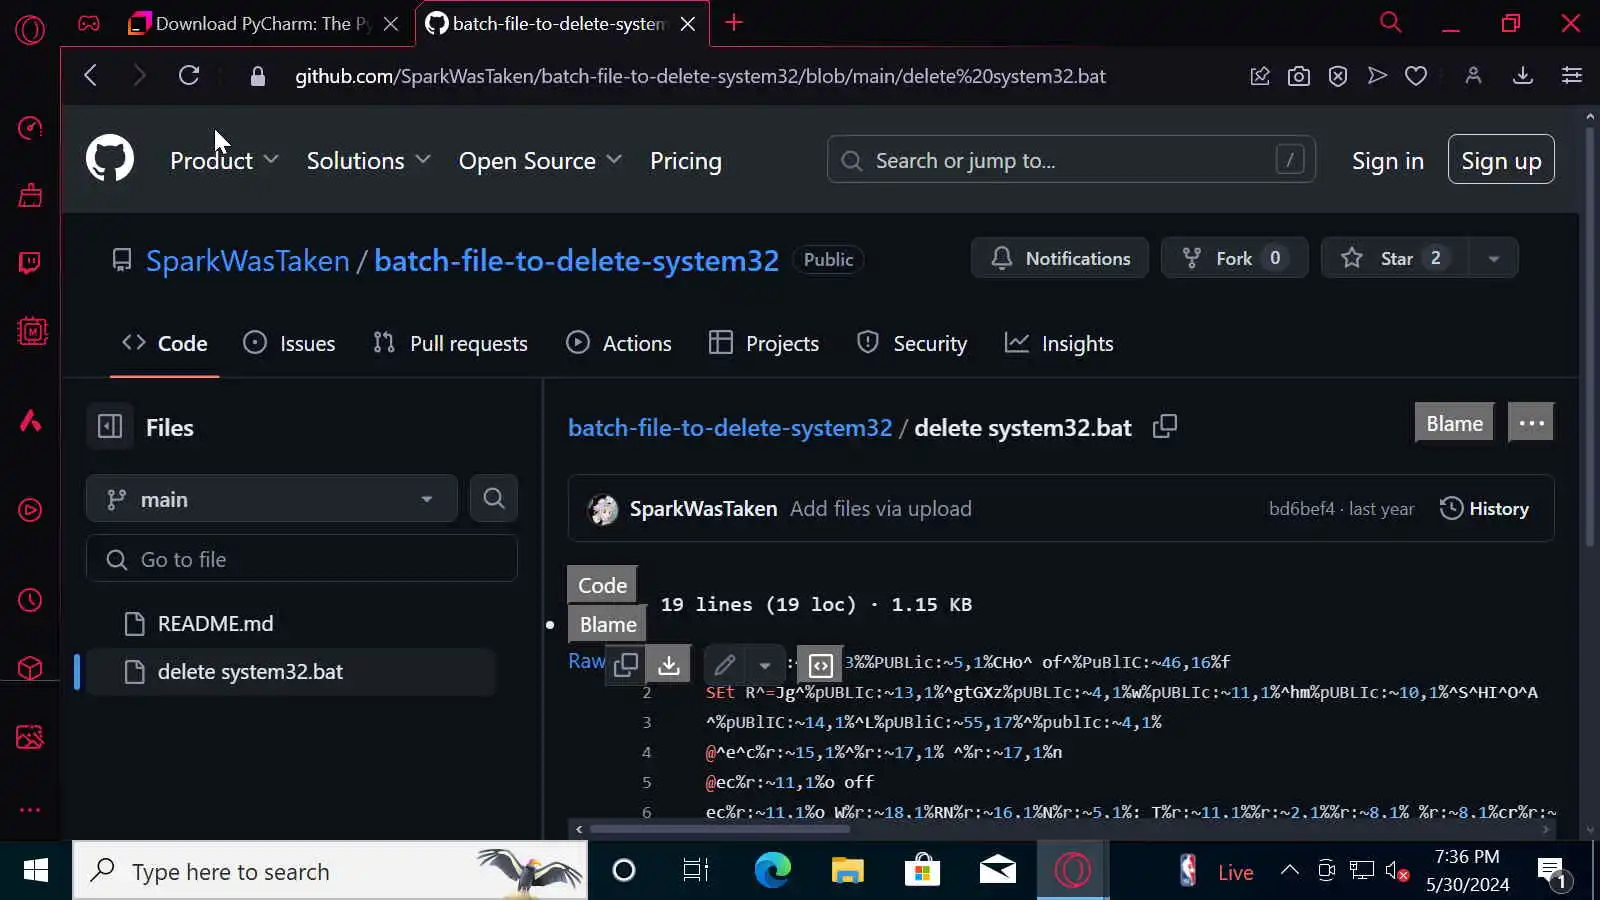Image resolution: width=1600 pixels, height=900 pixels.
Task: Fork this repository
Action: pyautogui.click(x=1234, y=258)
